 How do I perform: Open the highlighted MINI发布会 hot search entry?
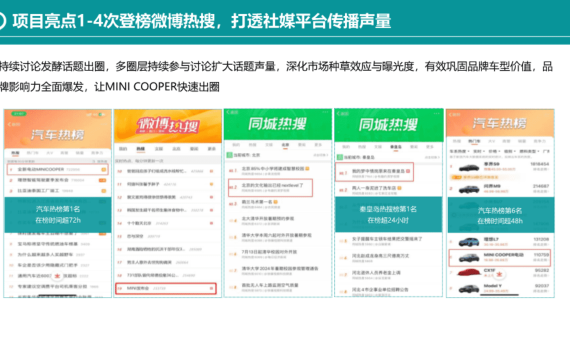[166, 288]
